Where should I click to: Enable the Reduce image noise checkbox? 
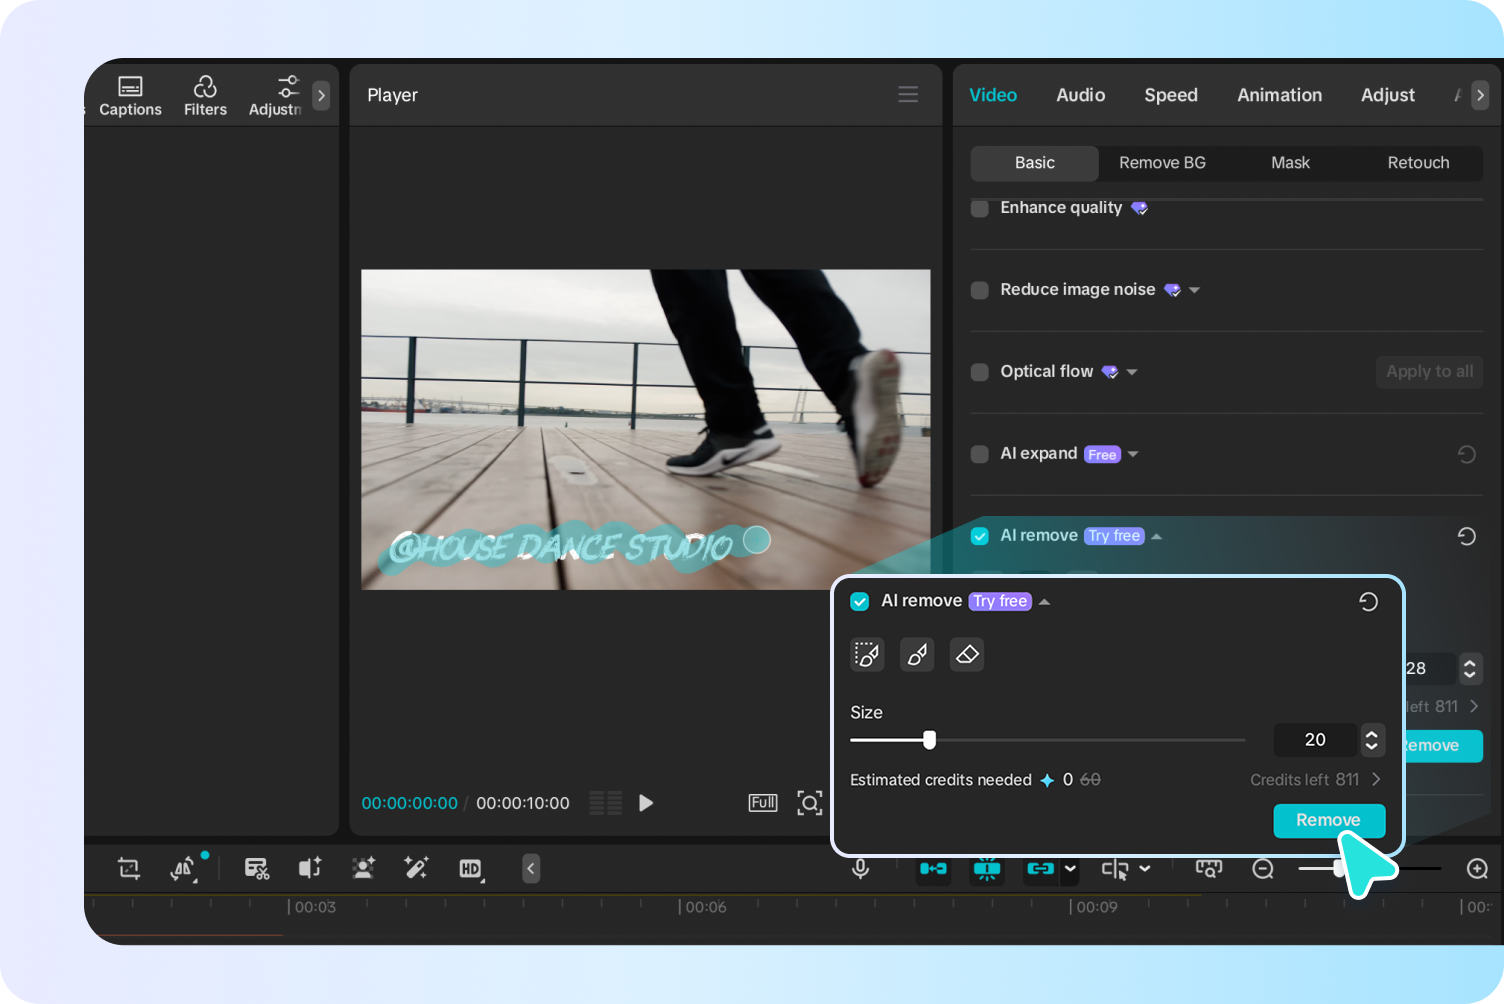[x=980, y=290]
